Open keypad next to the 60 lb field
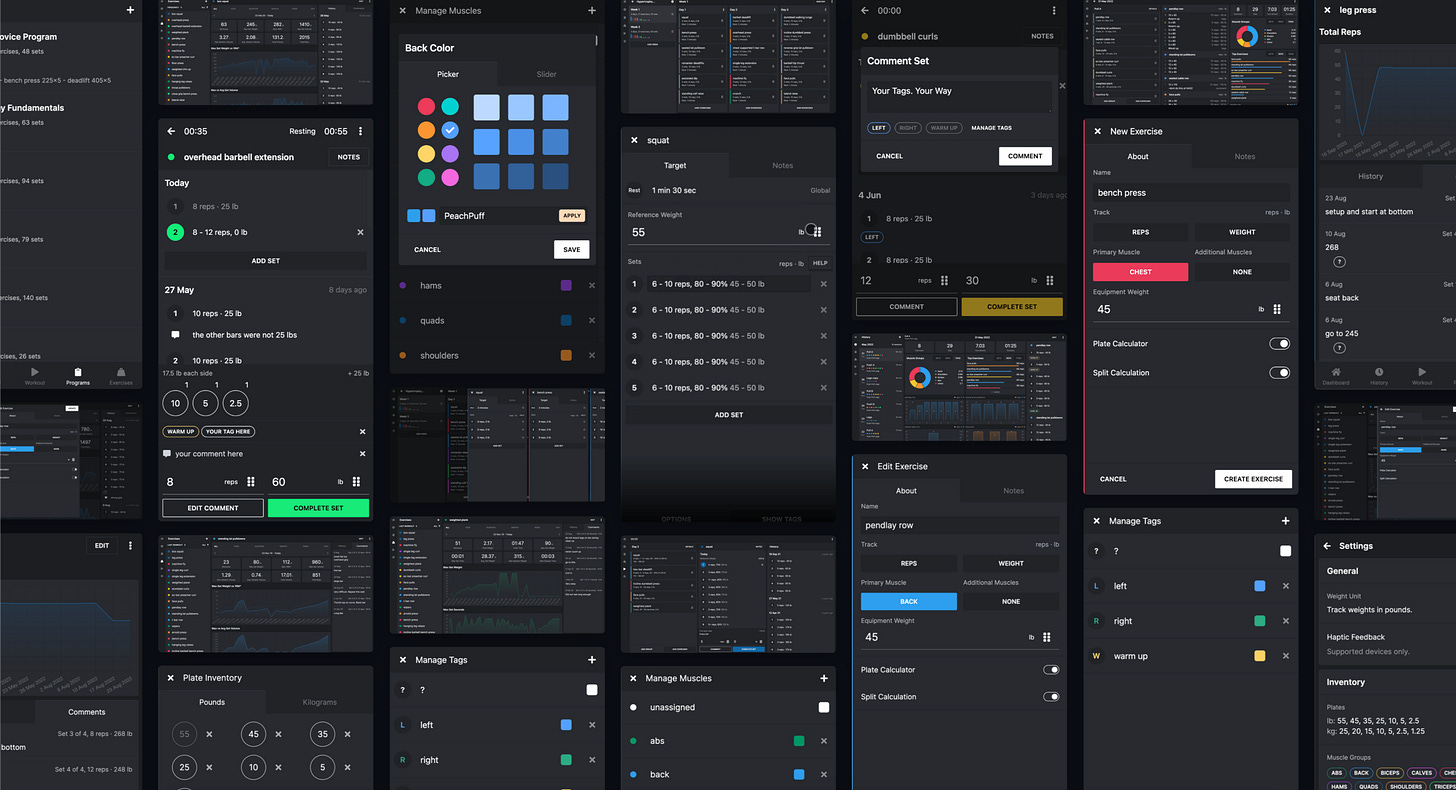 coord(356,481)
